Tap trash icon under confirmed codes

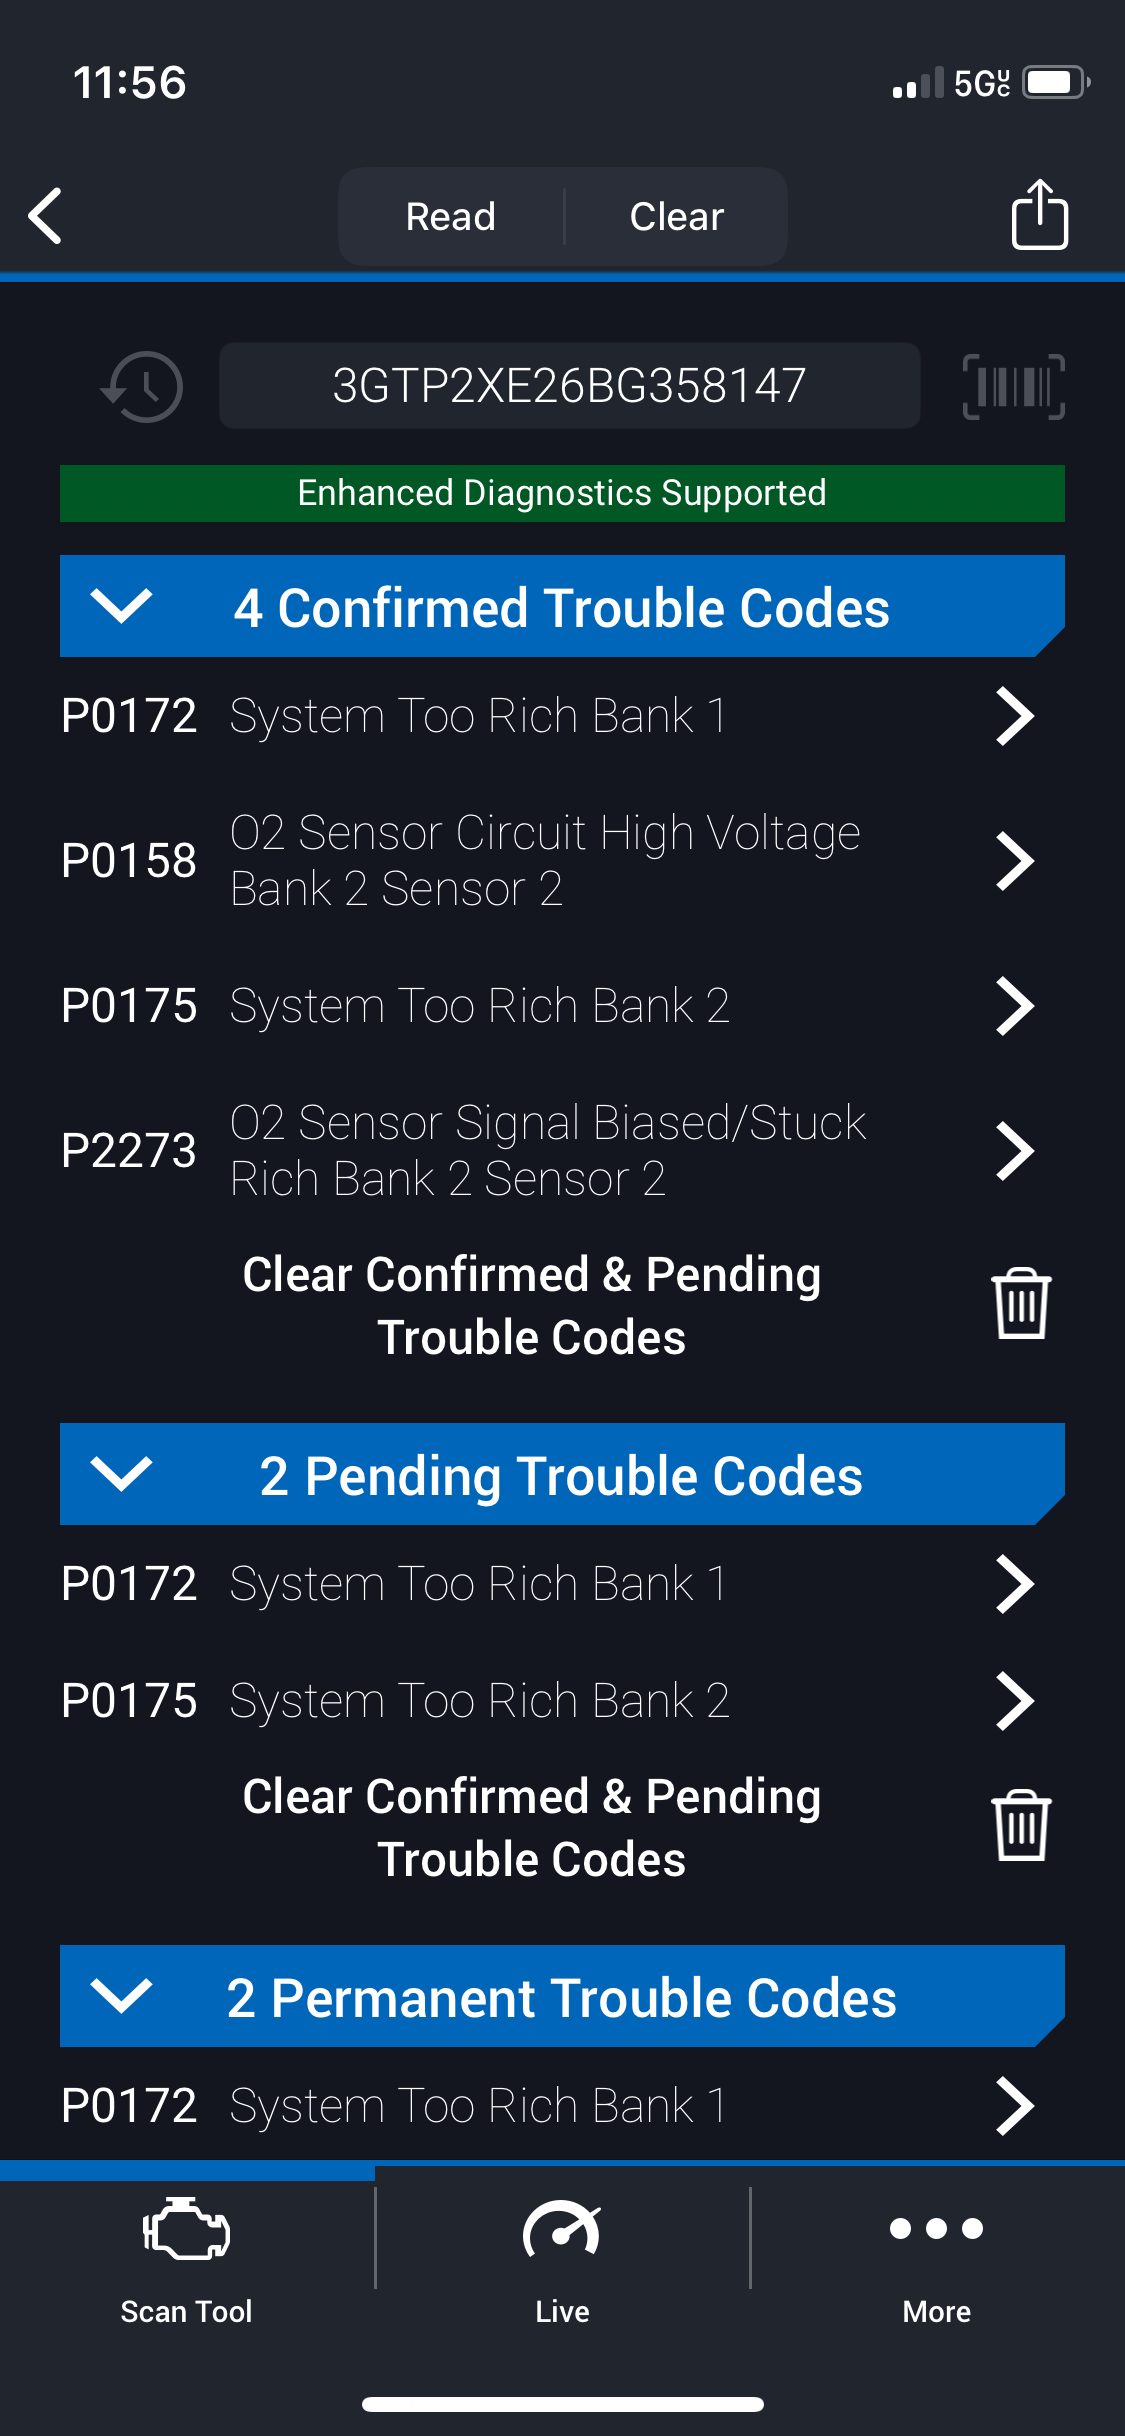[x=1020, y=1304]
